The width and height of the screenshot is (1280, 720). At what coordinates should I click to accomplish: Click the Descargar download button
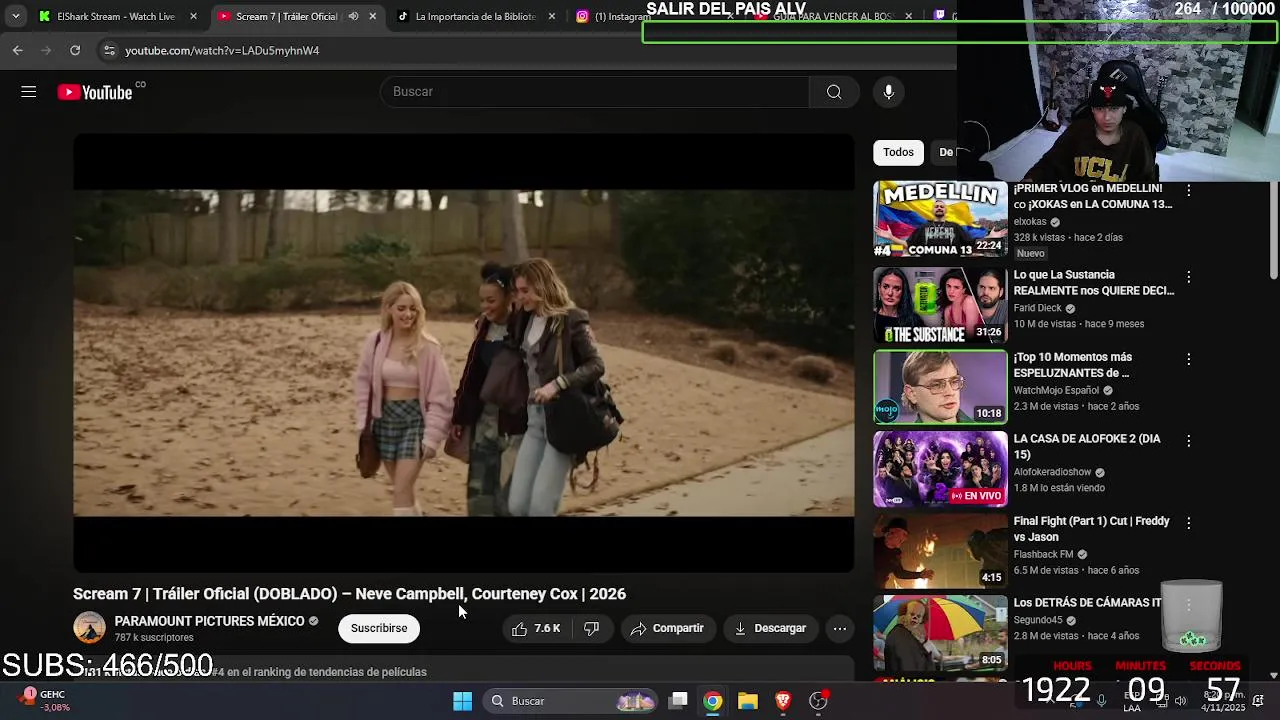point(769,628)
